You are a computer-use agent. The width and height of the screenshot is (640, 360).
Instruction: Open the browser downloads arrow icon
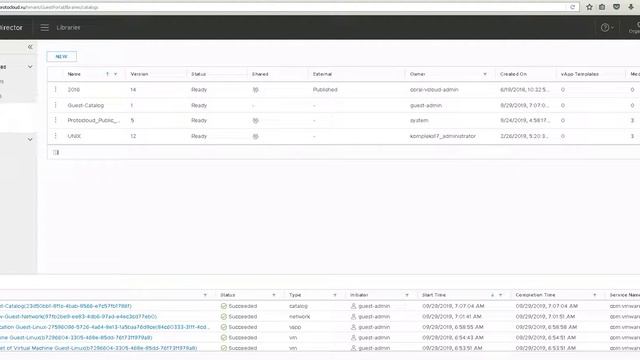tap(631, 7)
